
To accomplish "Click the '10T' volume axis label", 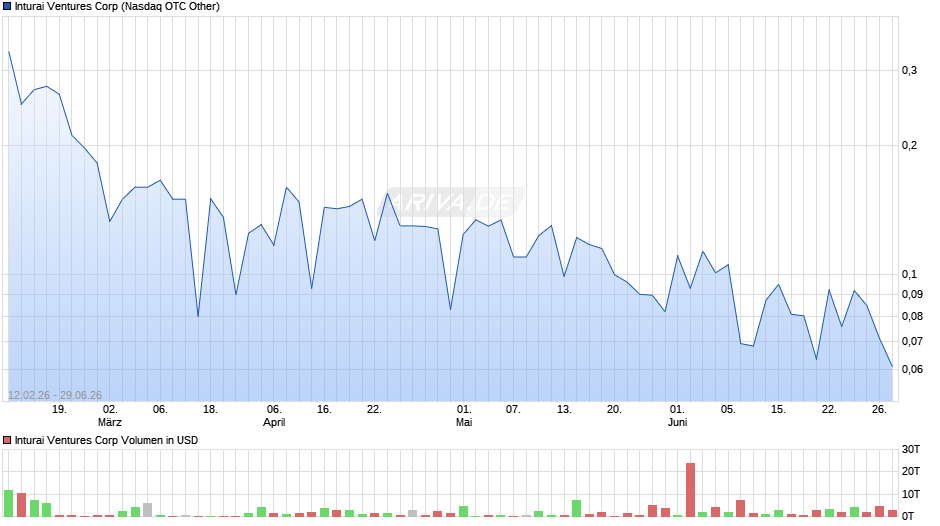I will click(911, 494).
